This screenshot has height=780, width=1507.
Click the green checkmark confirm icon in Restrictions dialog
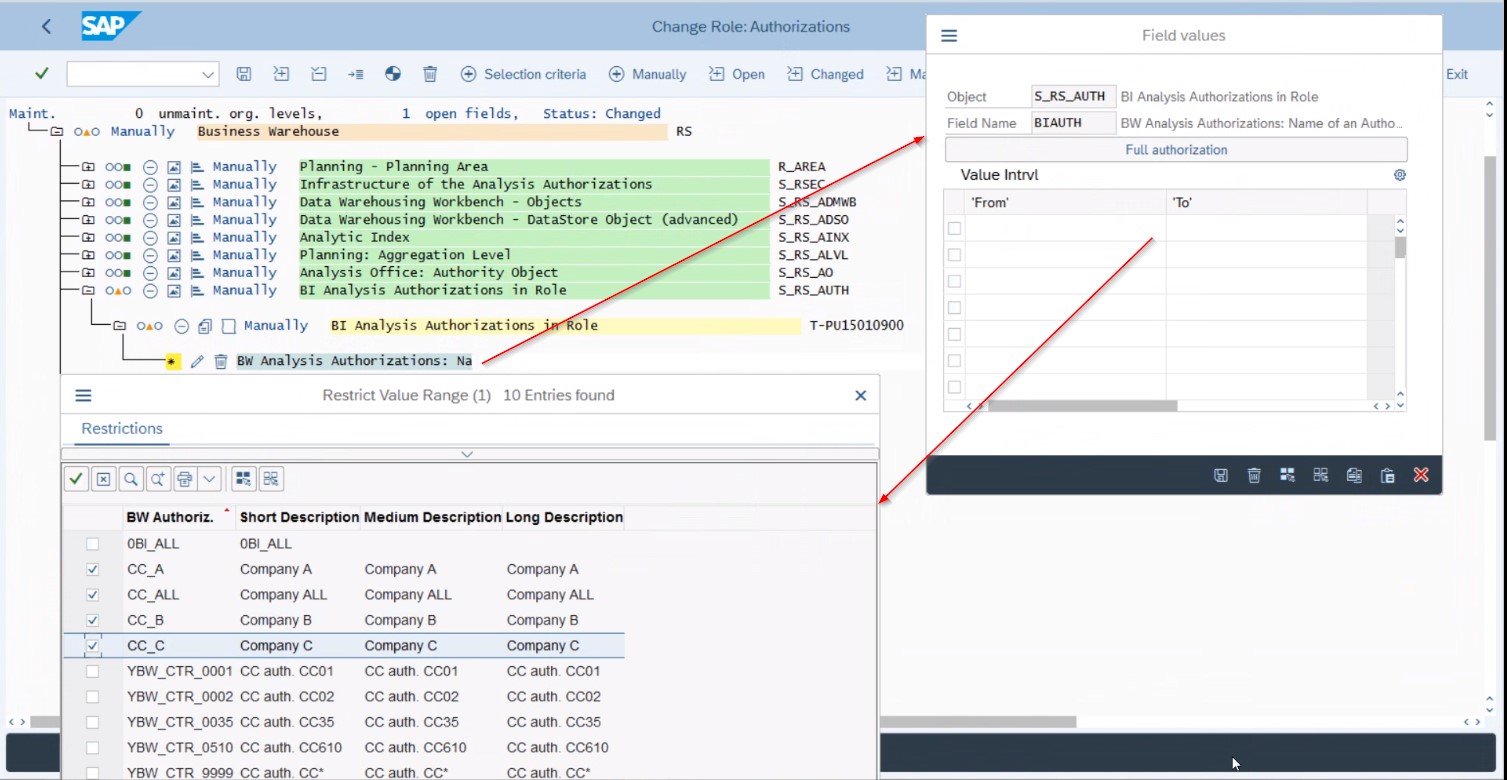tap(75, 478)
